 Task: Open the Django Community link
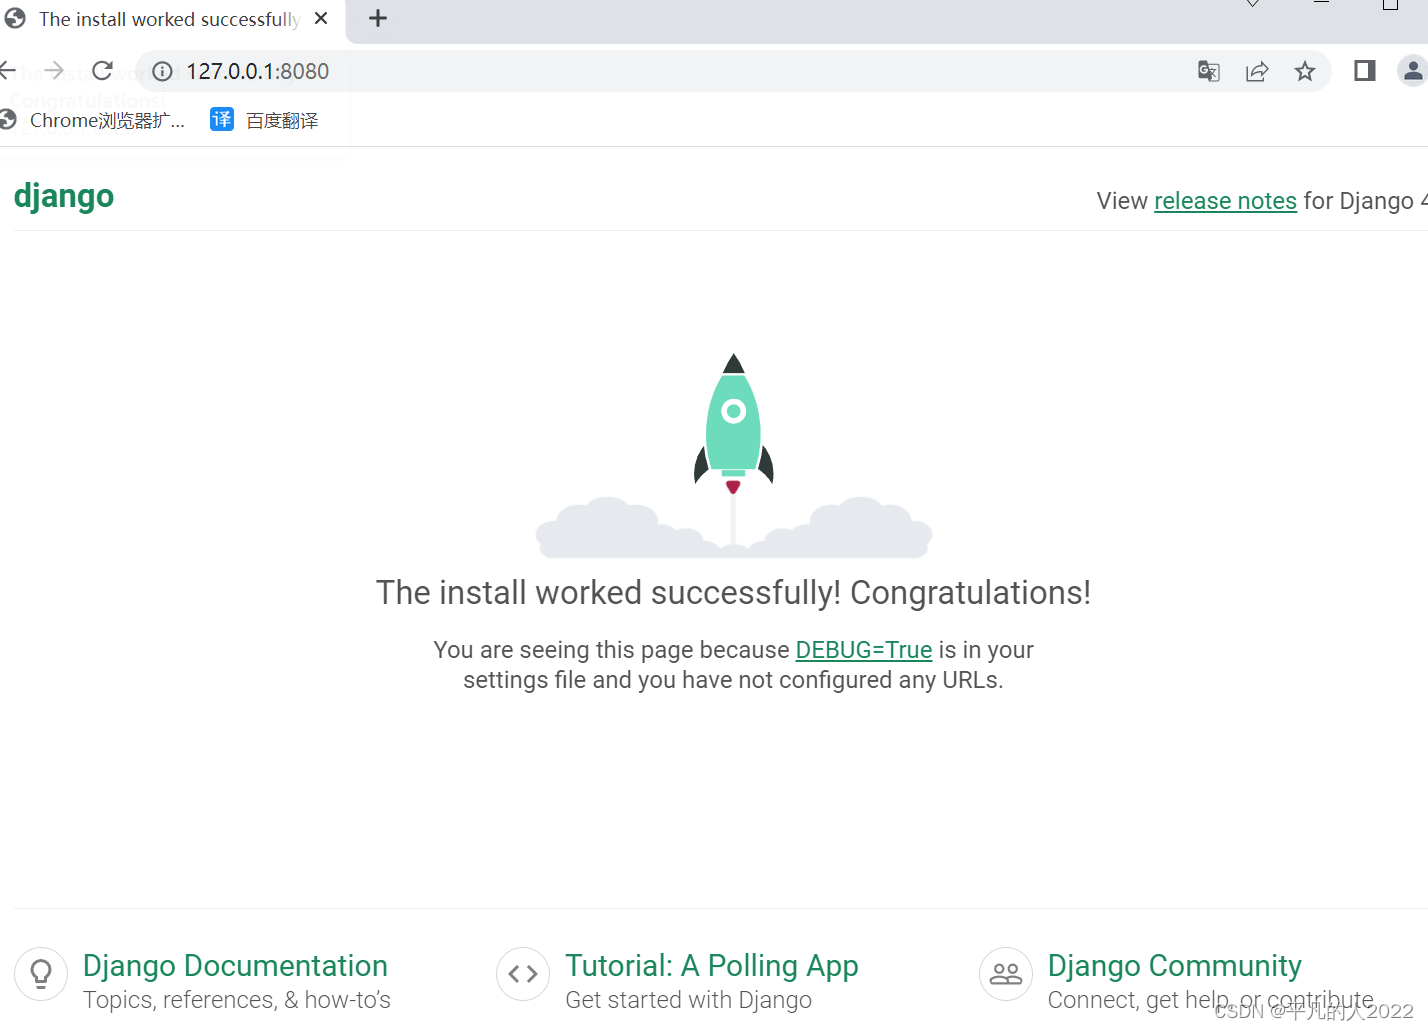(x=1175, y=966)
